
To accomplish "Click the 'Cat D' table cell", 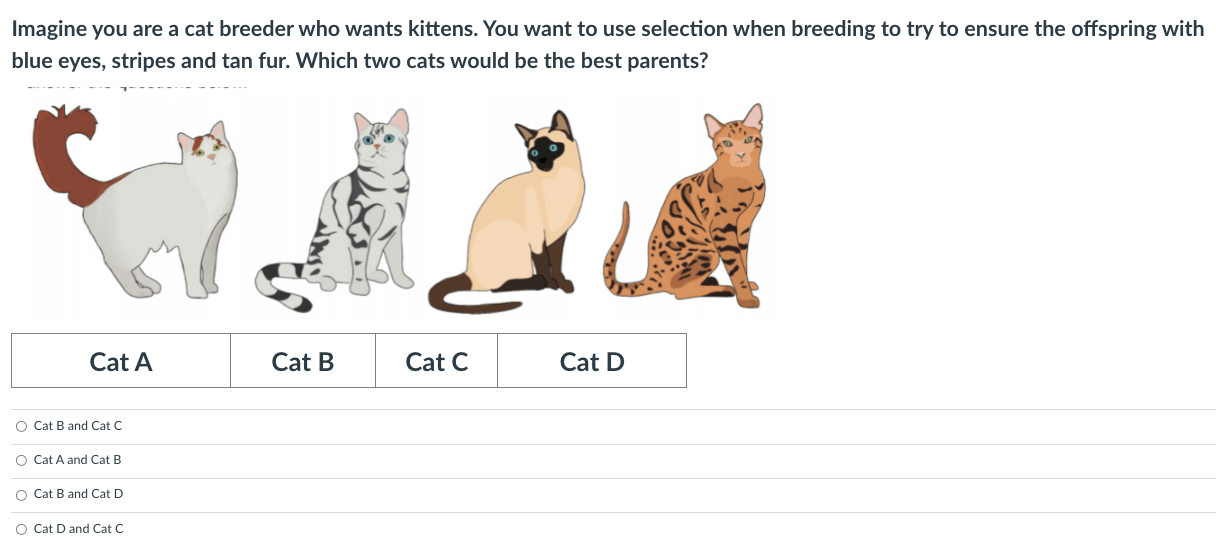I will 592,361.
